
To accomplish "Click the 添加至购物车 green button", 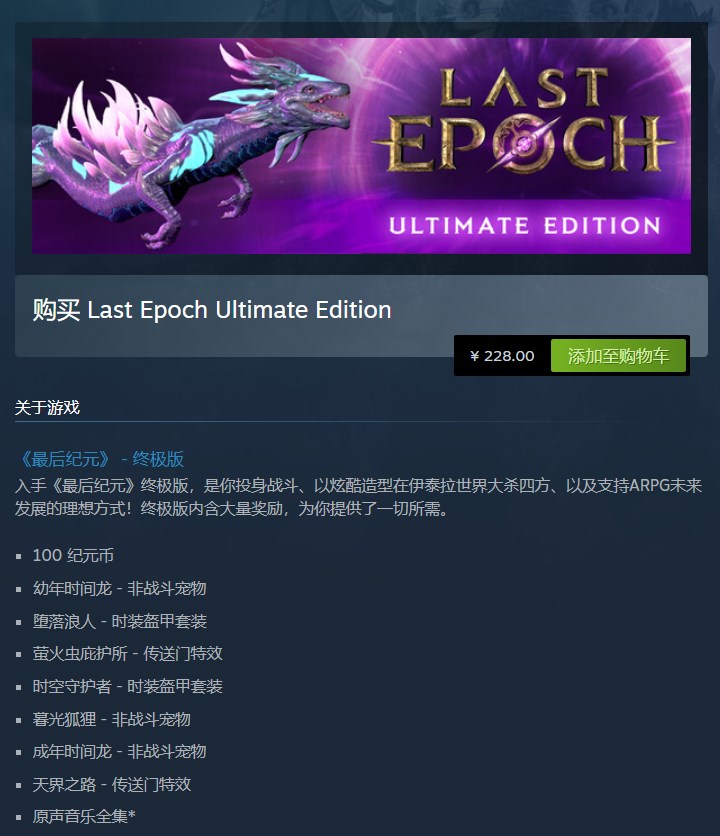I will pos(618,356).
